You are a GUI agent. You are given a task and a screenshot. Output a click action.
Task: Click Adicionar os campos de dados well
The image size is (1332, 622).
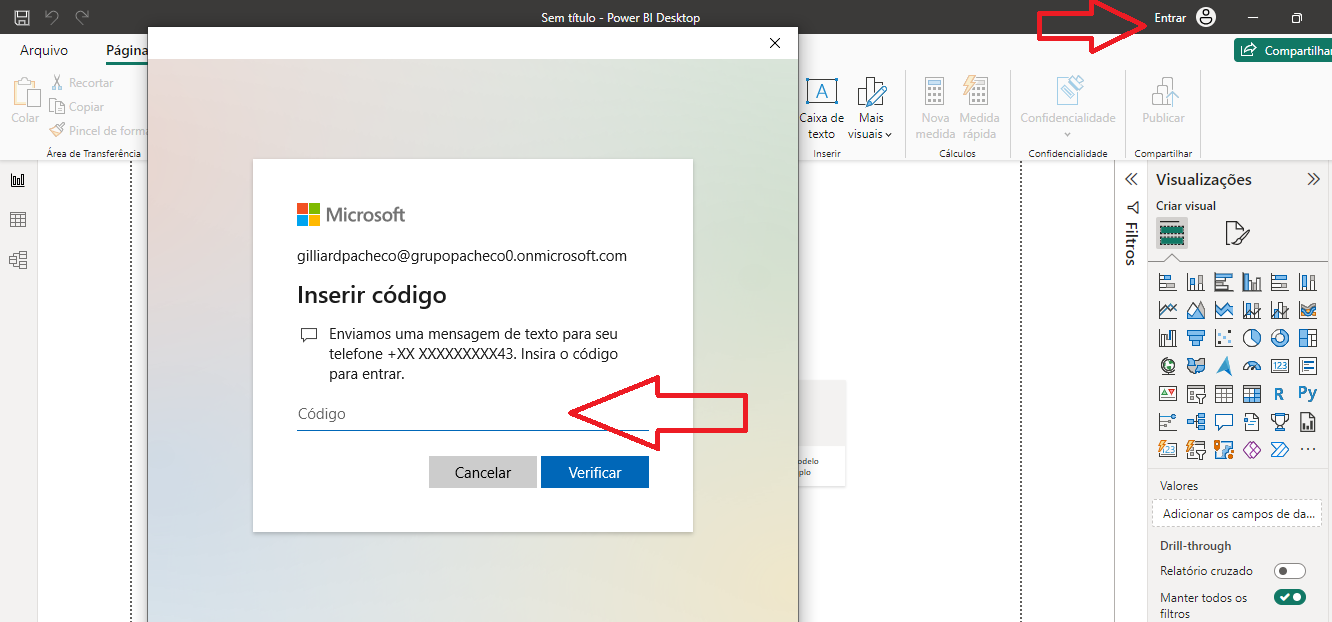pos(1237,514)
